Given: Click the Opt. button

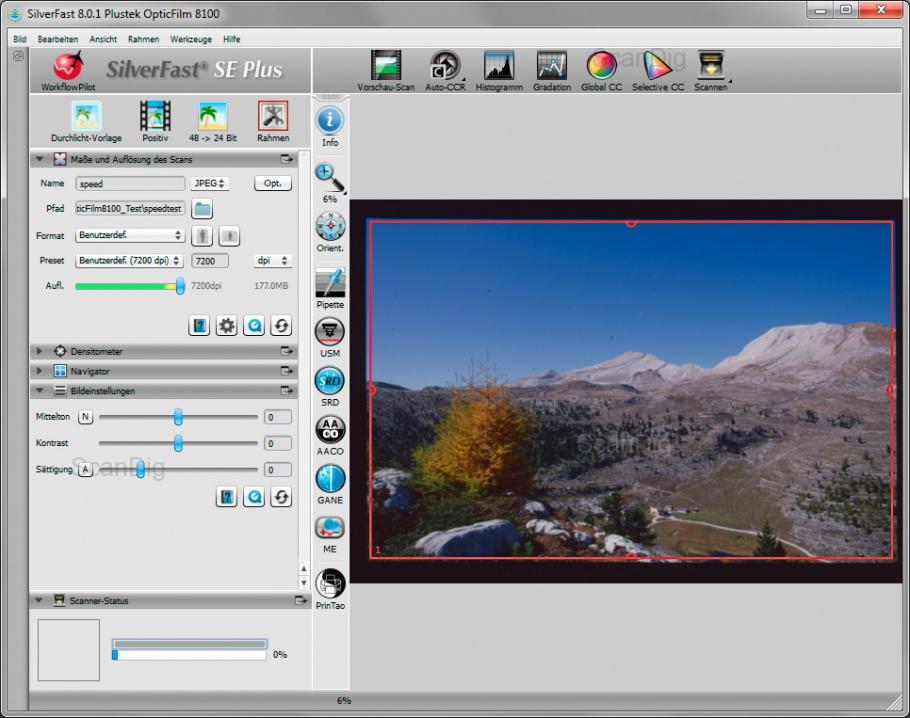Looking at the screenshot, I should (x=273, y=184).
